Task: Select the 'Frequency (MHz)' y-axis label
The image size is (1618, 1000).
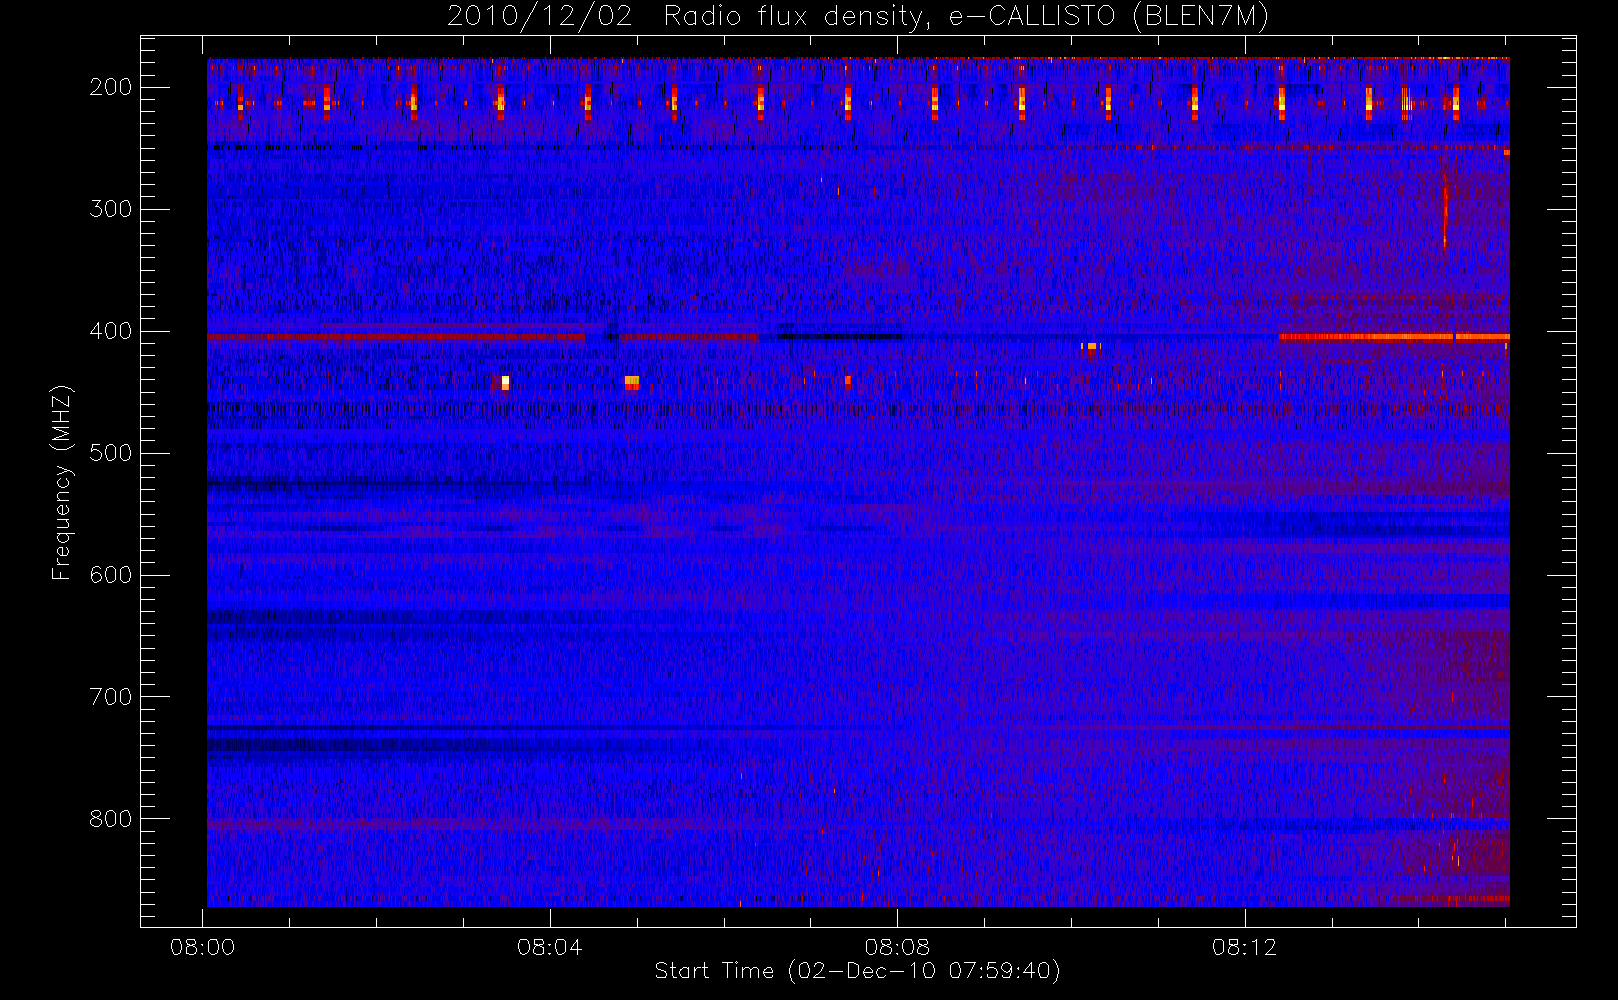Action: click(x=62, y=482)
